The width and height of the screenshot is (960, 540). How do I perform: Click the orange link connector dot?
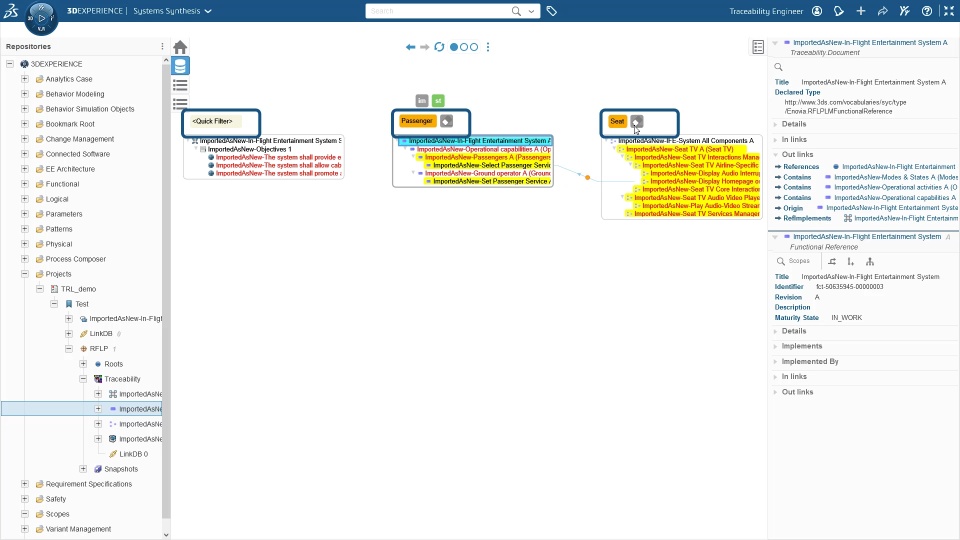[x=588, y=178]
